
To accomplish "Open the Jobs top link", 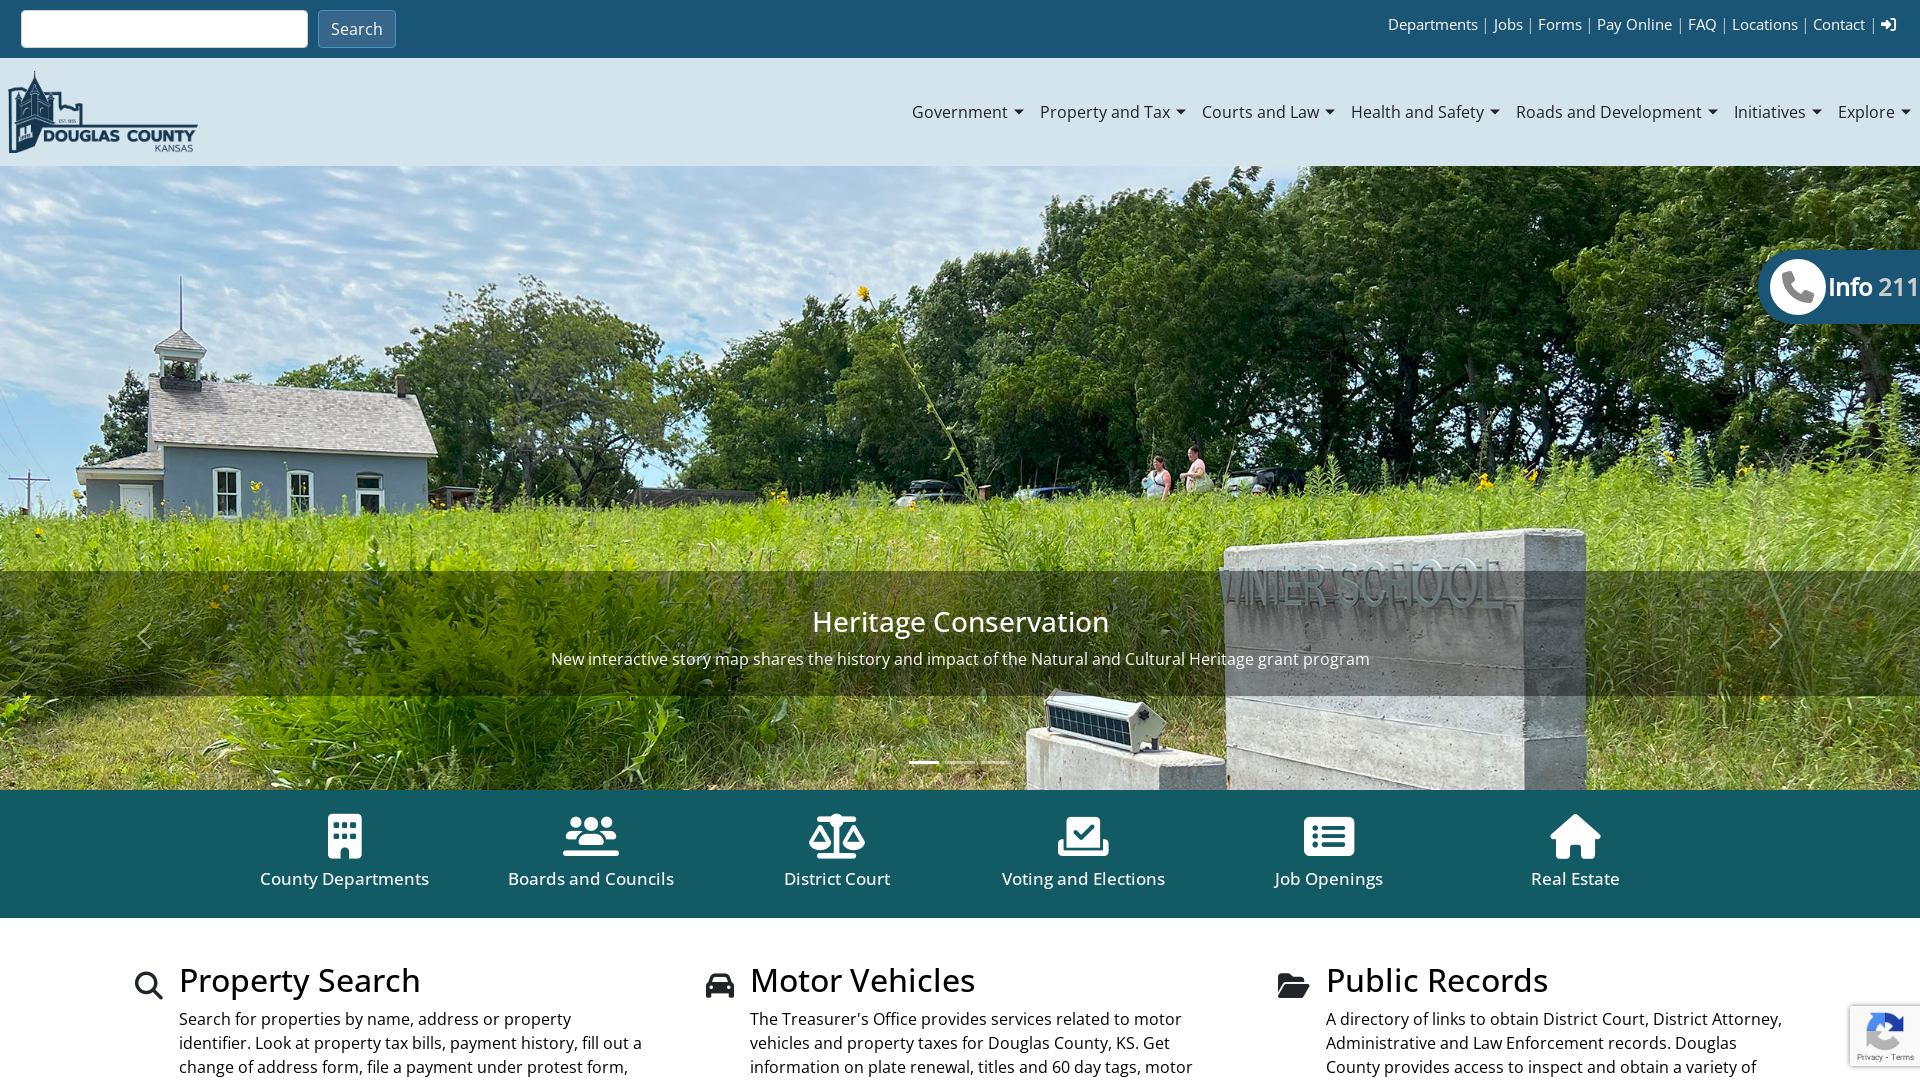I will pyautogui.click(x=1508, y=25).
